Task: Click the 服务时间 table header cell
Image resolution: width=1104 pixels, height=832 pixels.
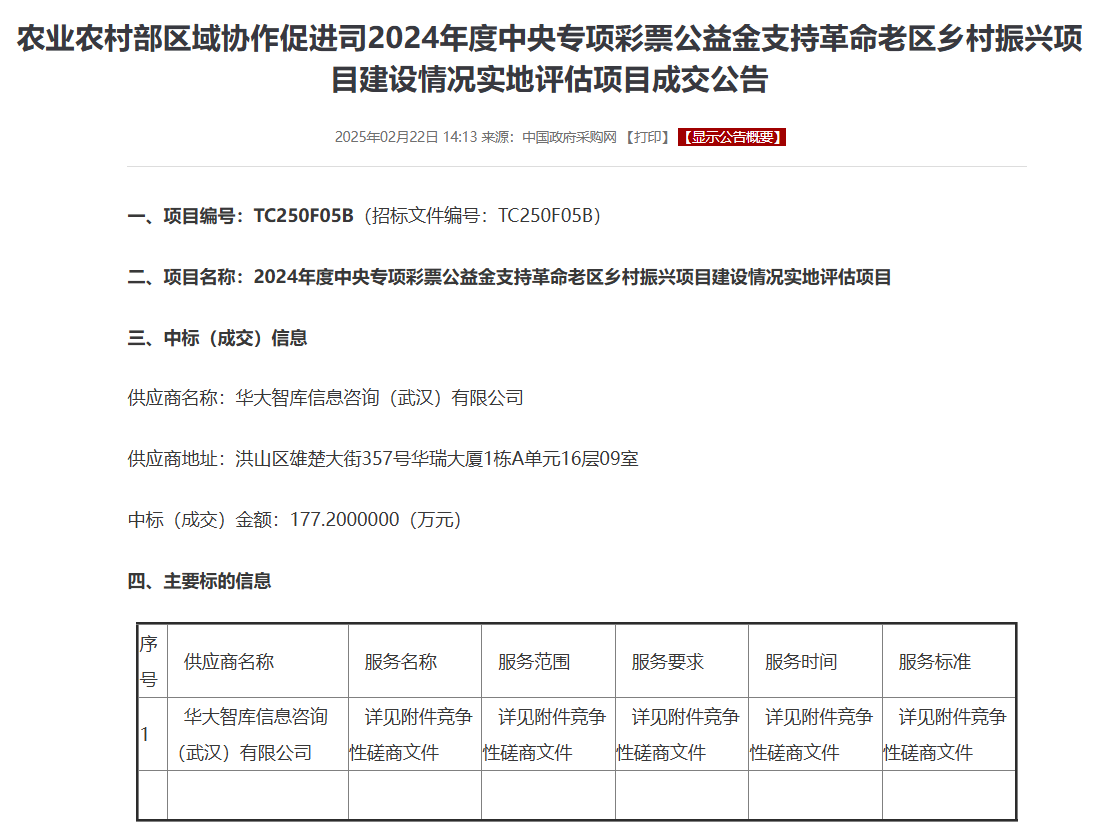Action: (x=815, y=661)
